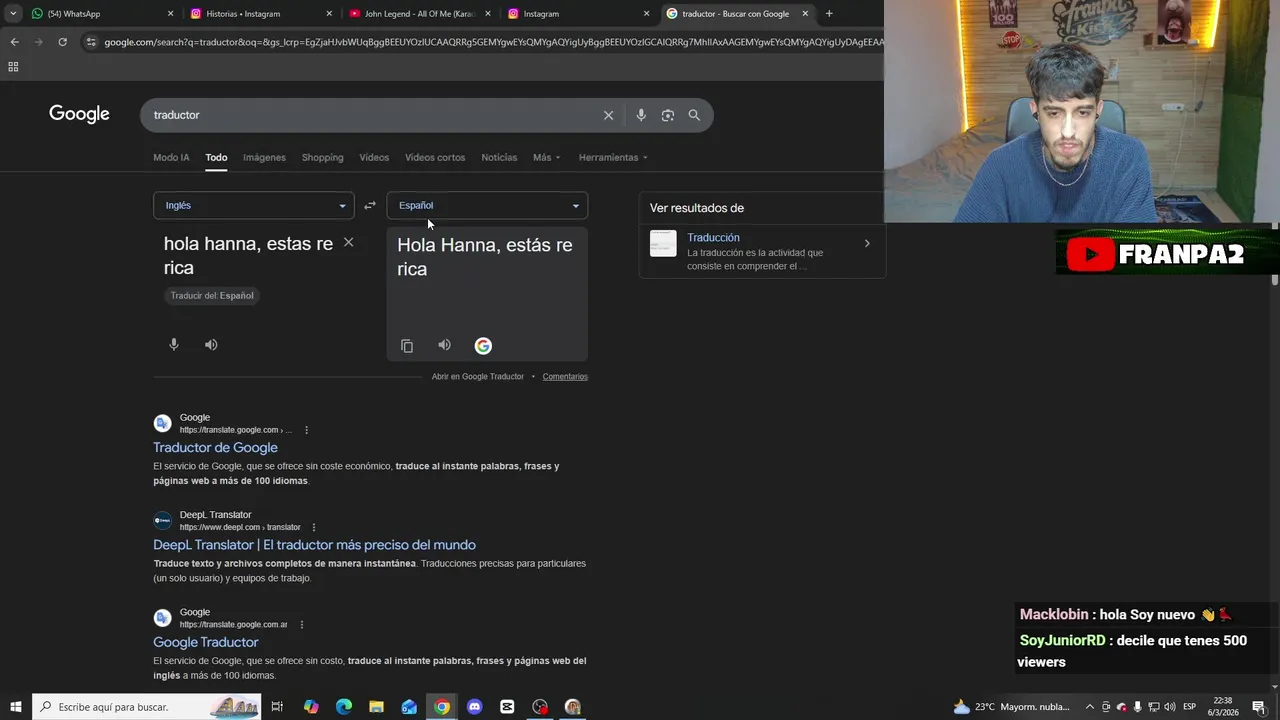The image size is (1280, 720).
Task: Click the Google G icon under translation
Action: (483, 346)
